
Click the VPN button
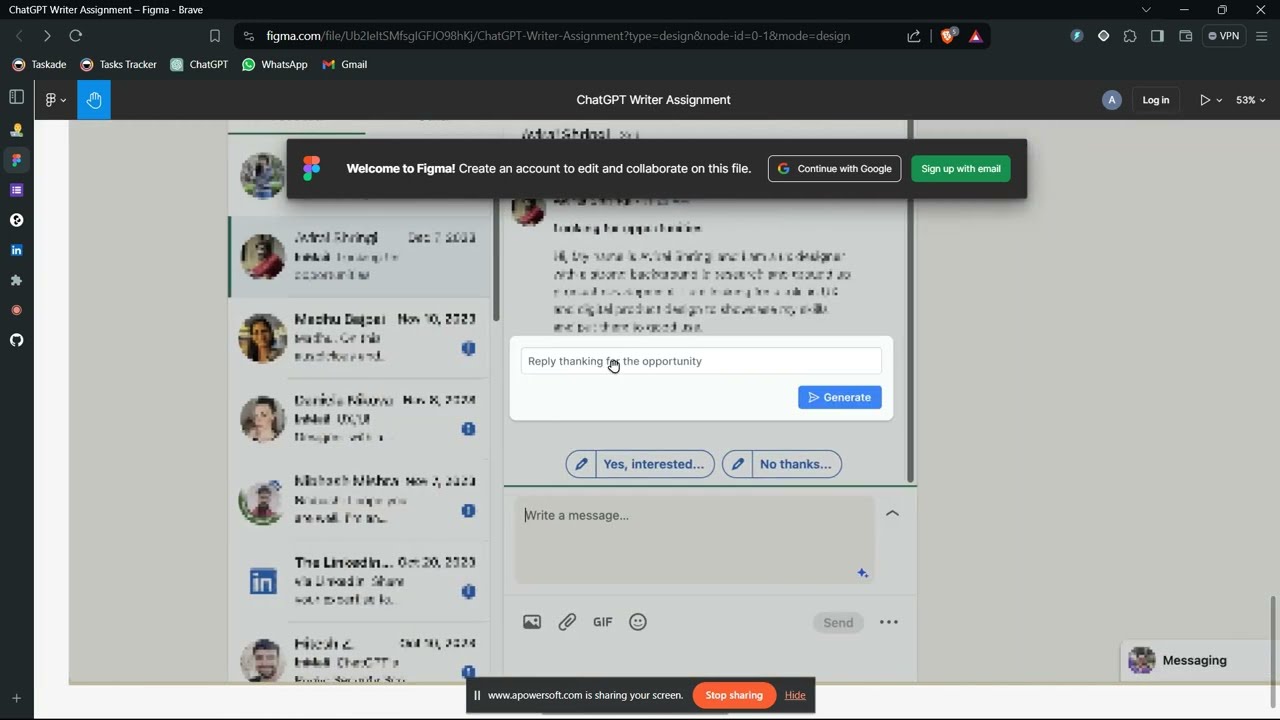(1224, 36)
